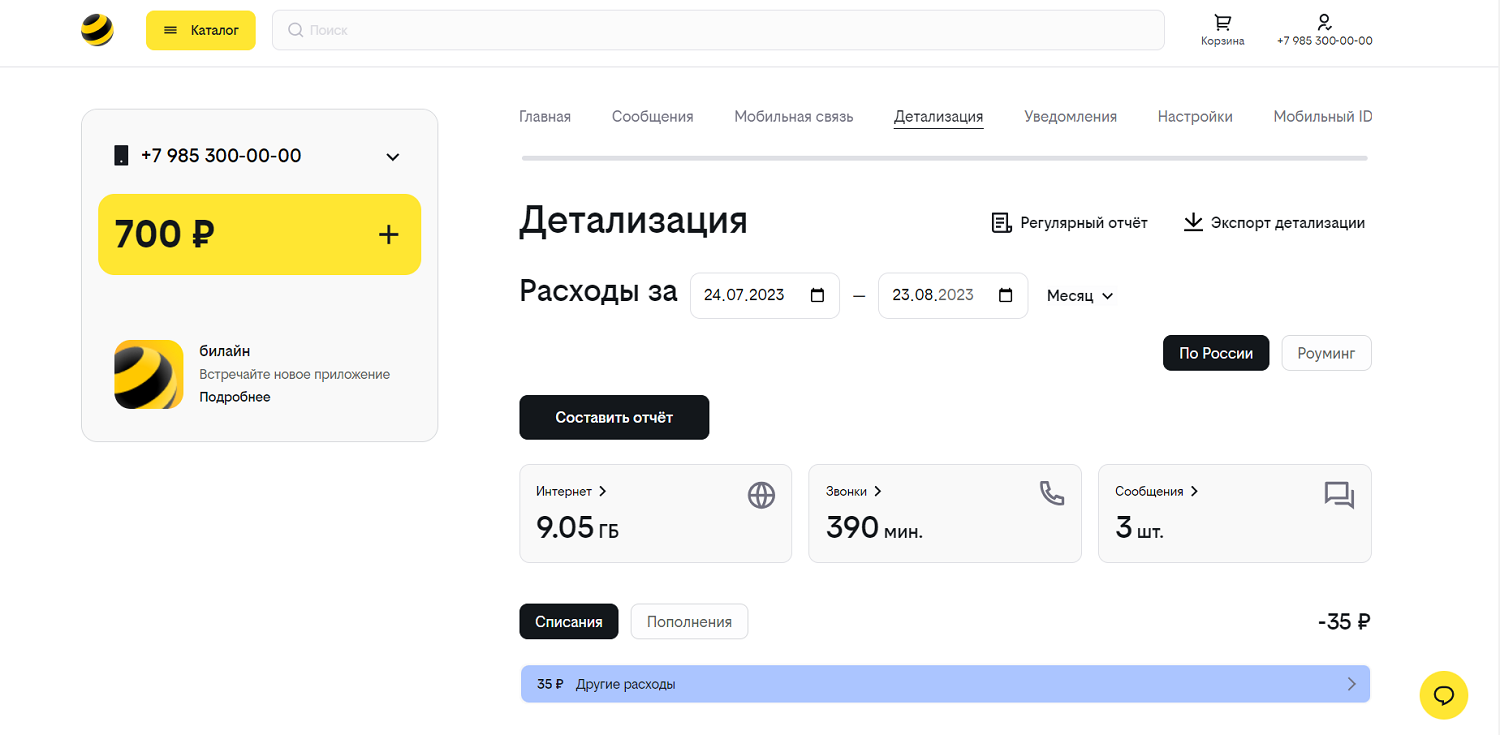Open the Уведомления tab
The width and height of the screenshot is (1500, 735).
[x=1070, y=116]
